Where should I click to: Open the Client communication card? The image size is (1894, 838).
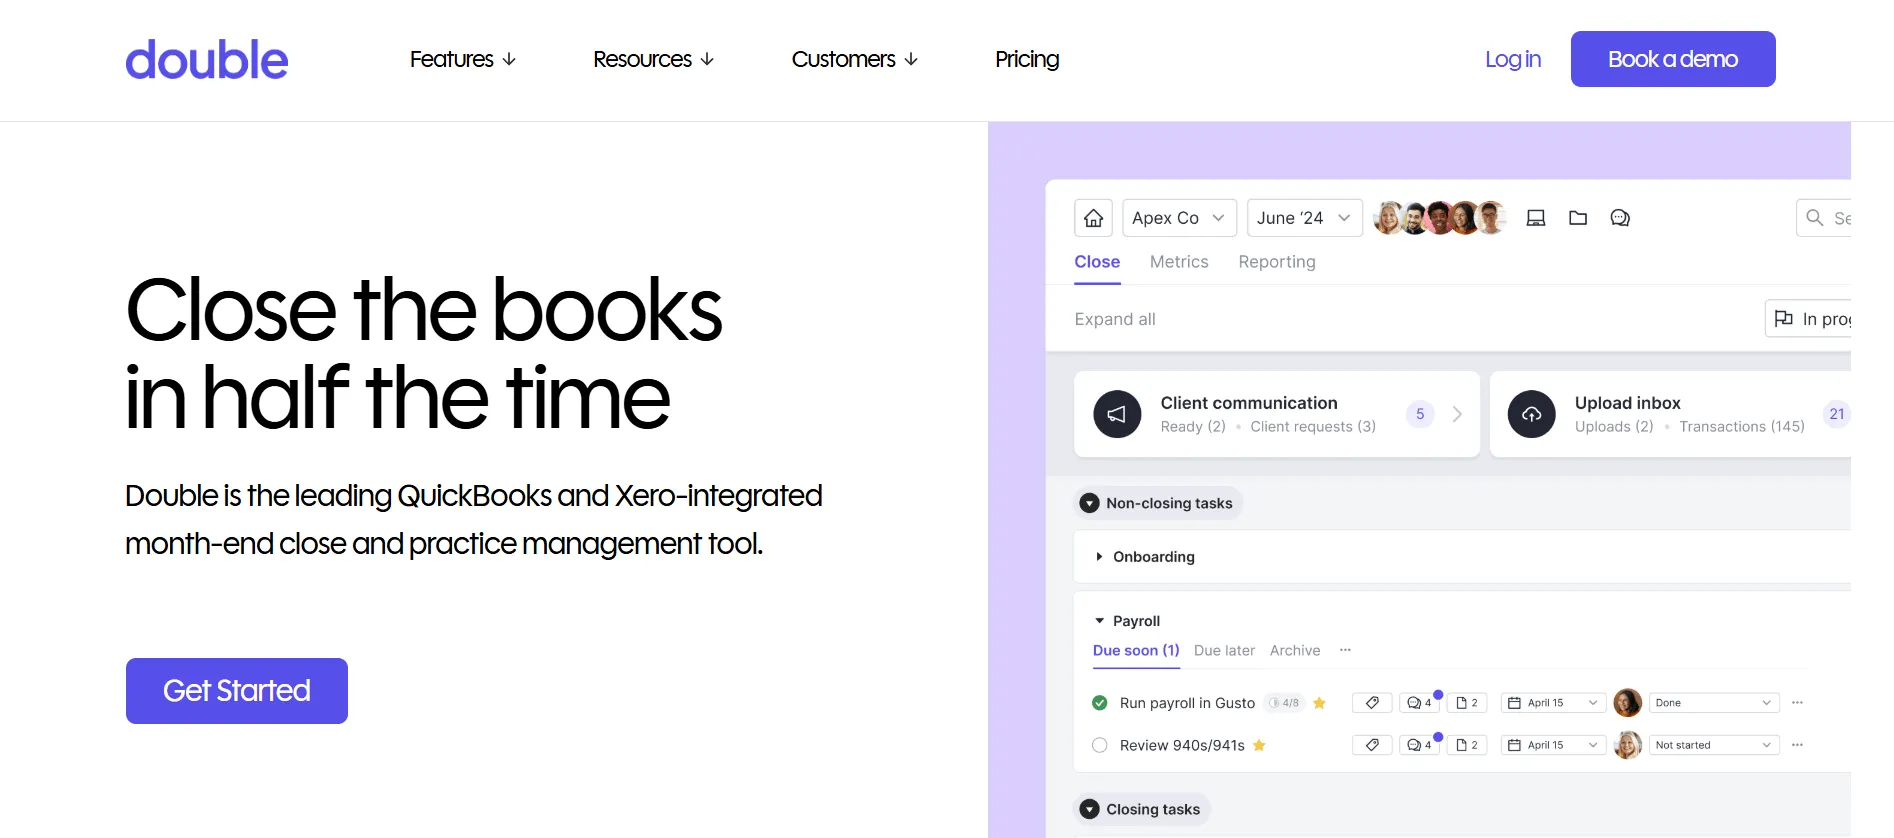coord(1277,414)
